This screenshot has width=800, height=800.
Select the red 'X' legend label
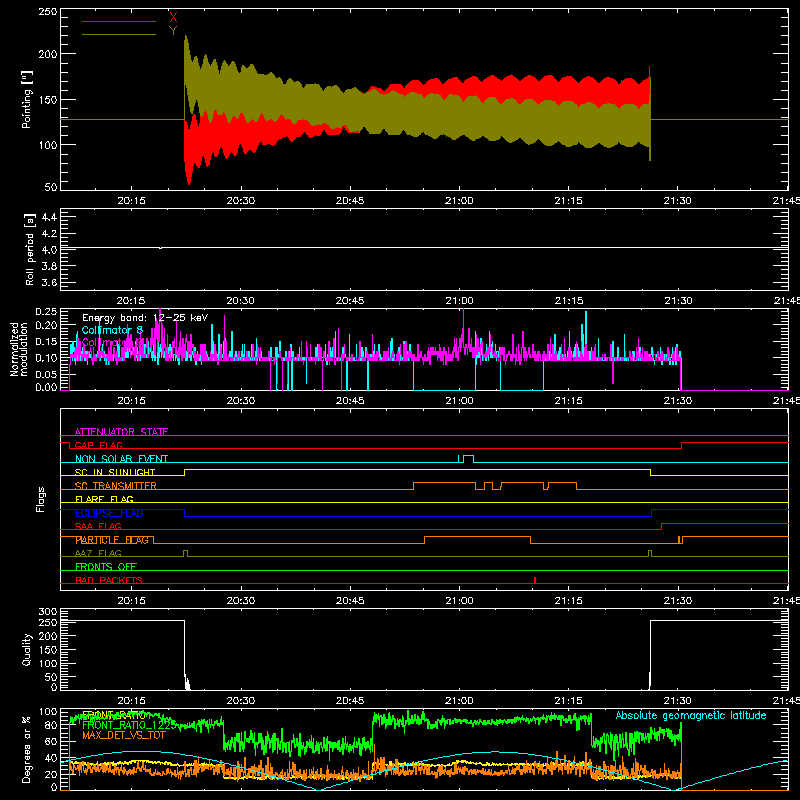pyautogui.click(x=173, y=18)
